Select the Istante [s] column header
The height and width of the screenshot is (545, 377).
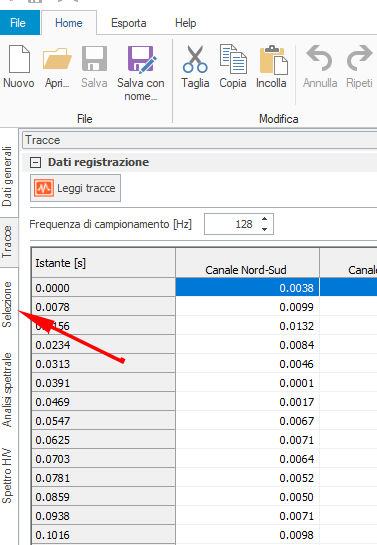click(x=103, y=263)
